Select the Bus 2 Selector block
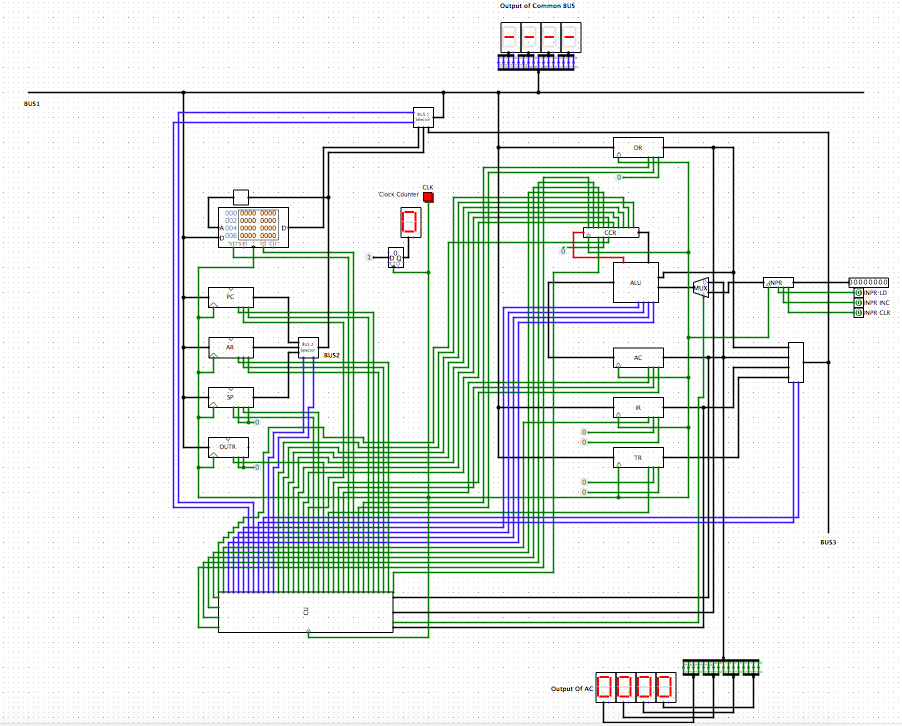This screenshot has width=902, height=726. click(308, 347)
